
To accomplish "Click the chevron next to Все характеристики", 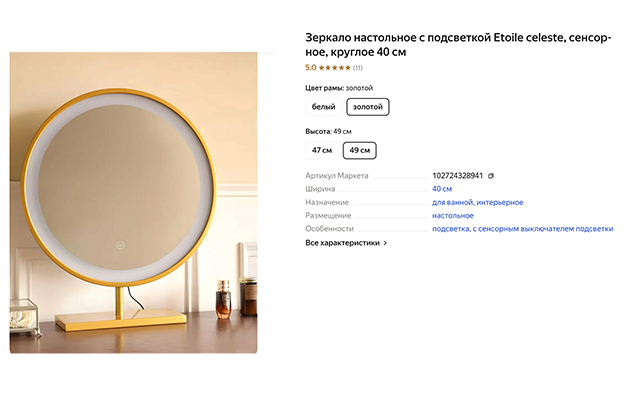I will tap(385, 243).
